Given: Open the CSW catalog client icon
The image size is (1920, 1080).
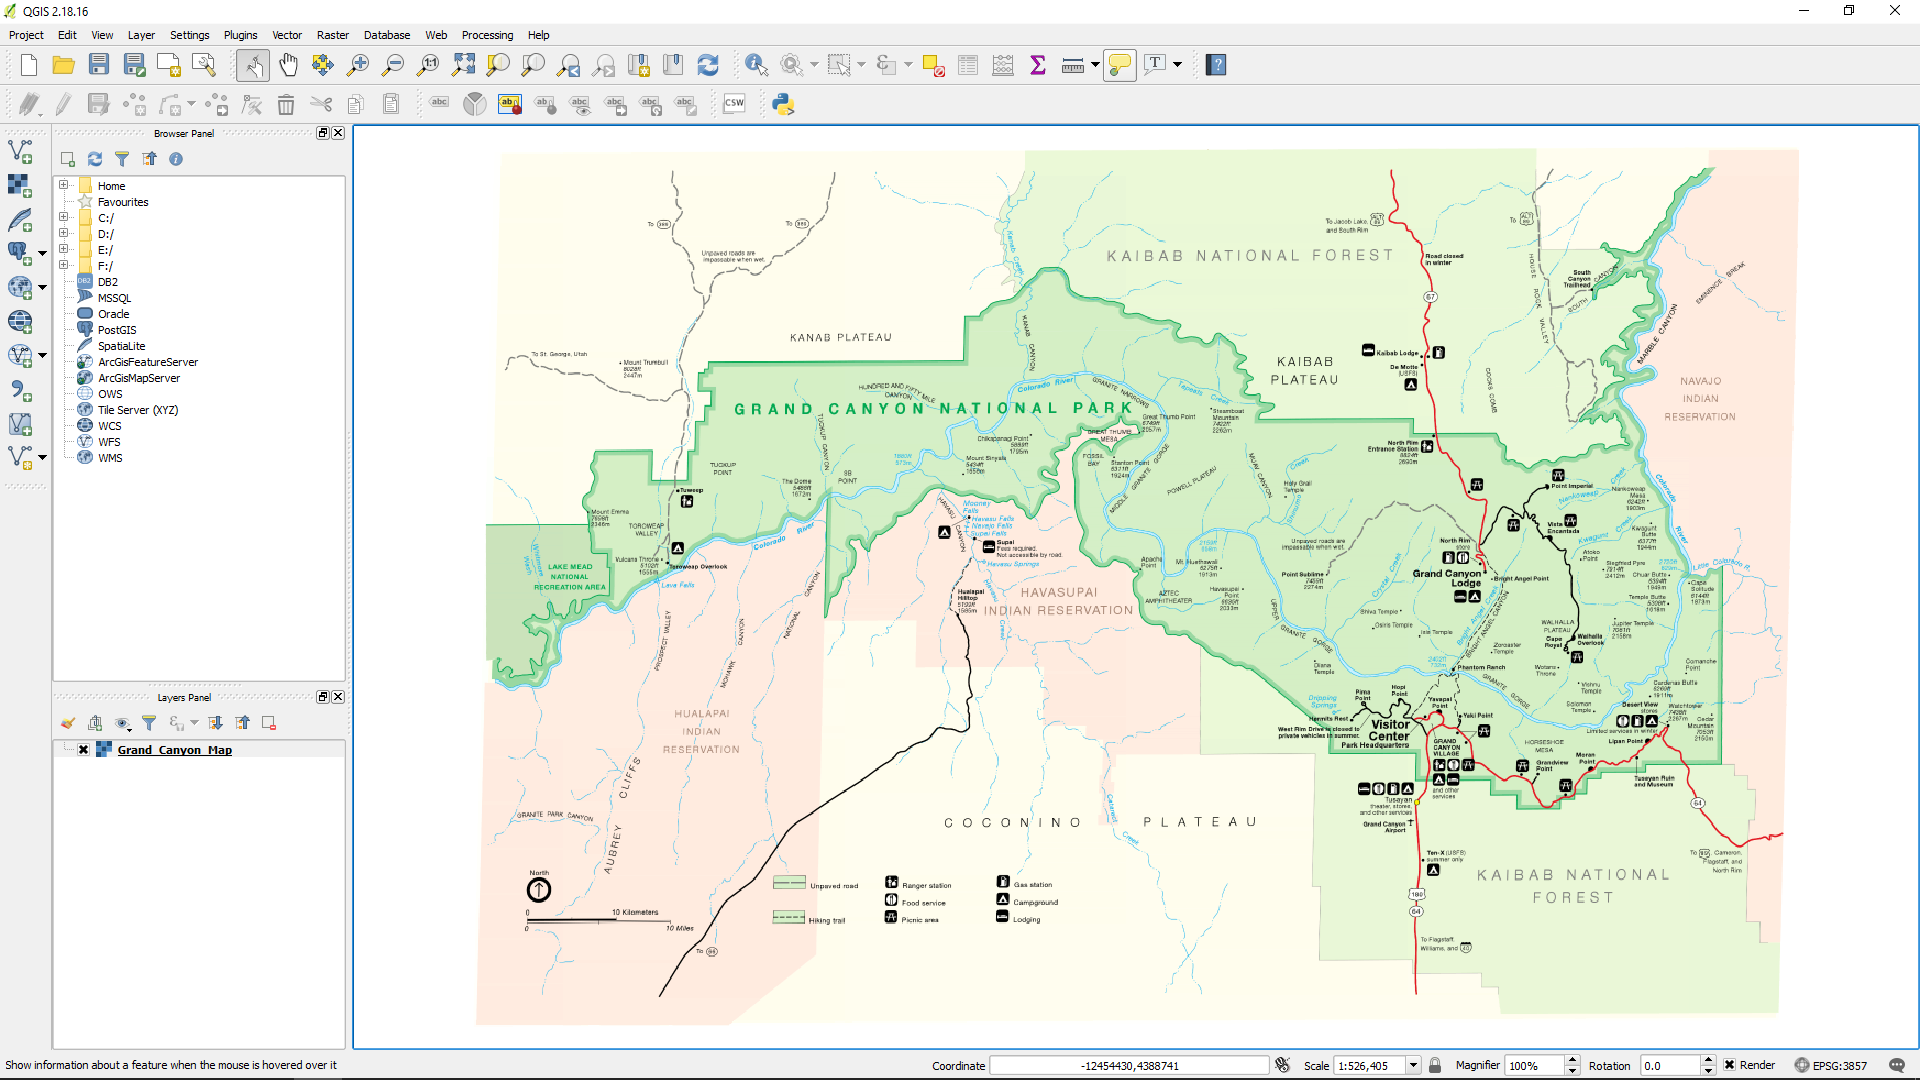Looking at the screenshot, I should coord(734,104).
